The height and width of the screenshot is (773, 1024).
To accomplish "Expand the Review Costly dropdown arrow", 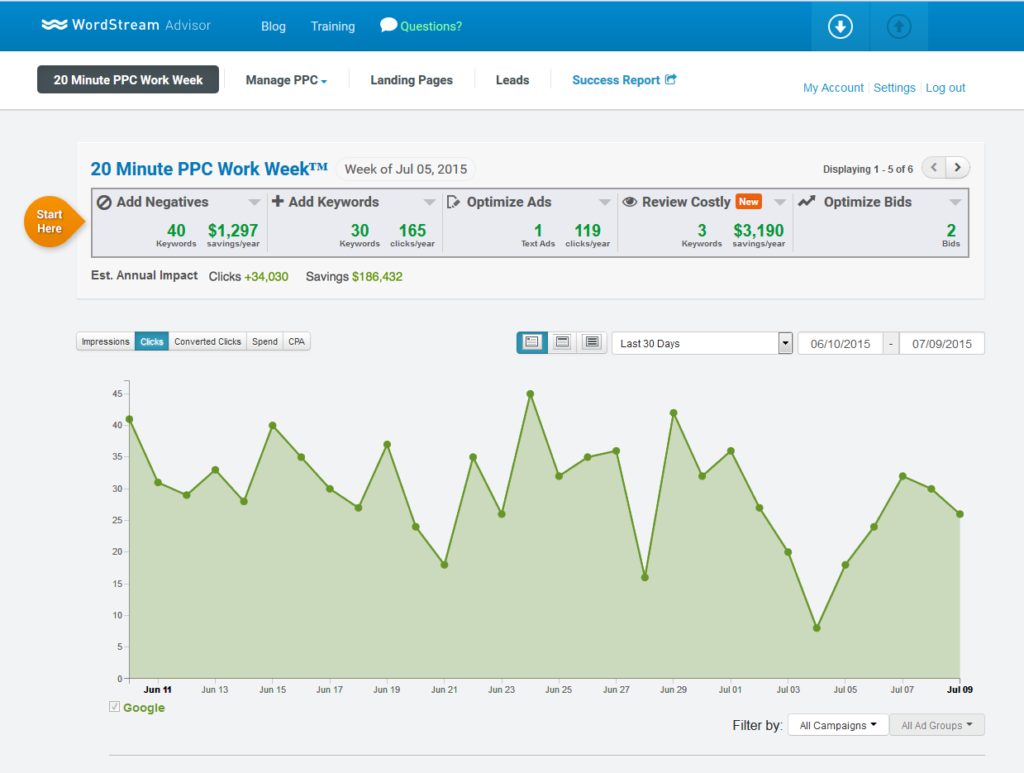I will point(780,202).
